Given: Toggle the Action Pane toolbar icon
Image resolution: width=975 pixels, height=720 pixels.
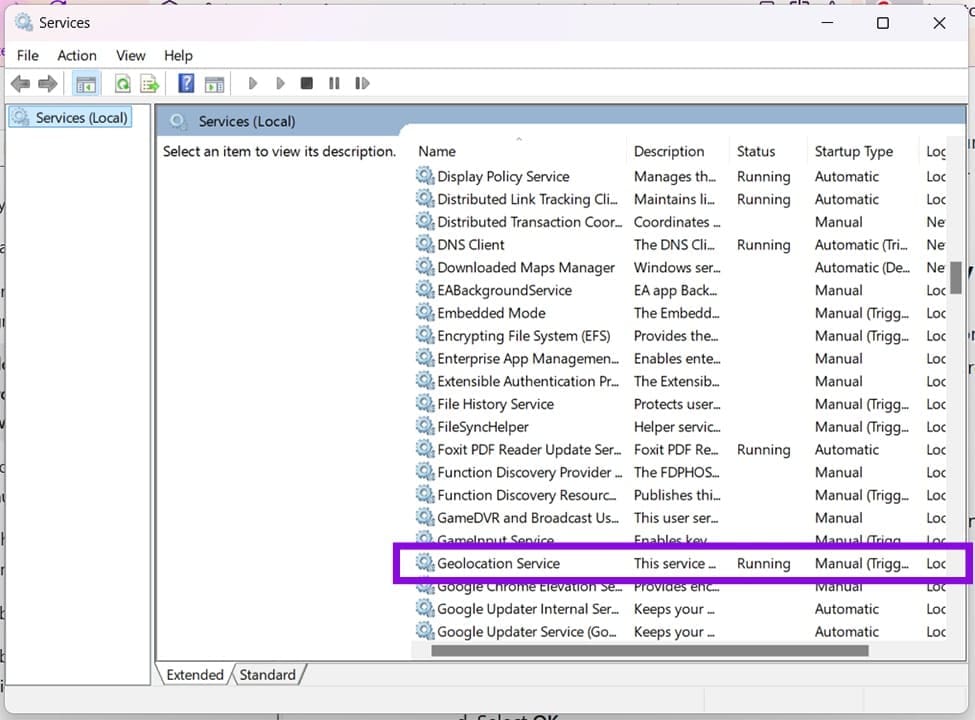Looking at the screenshot, I should (215, 83).
